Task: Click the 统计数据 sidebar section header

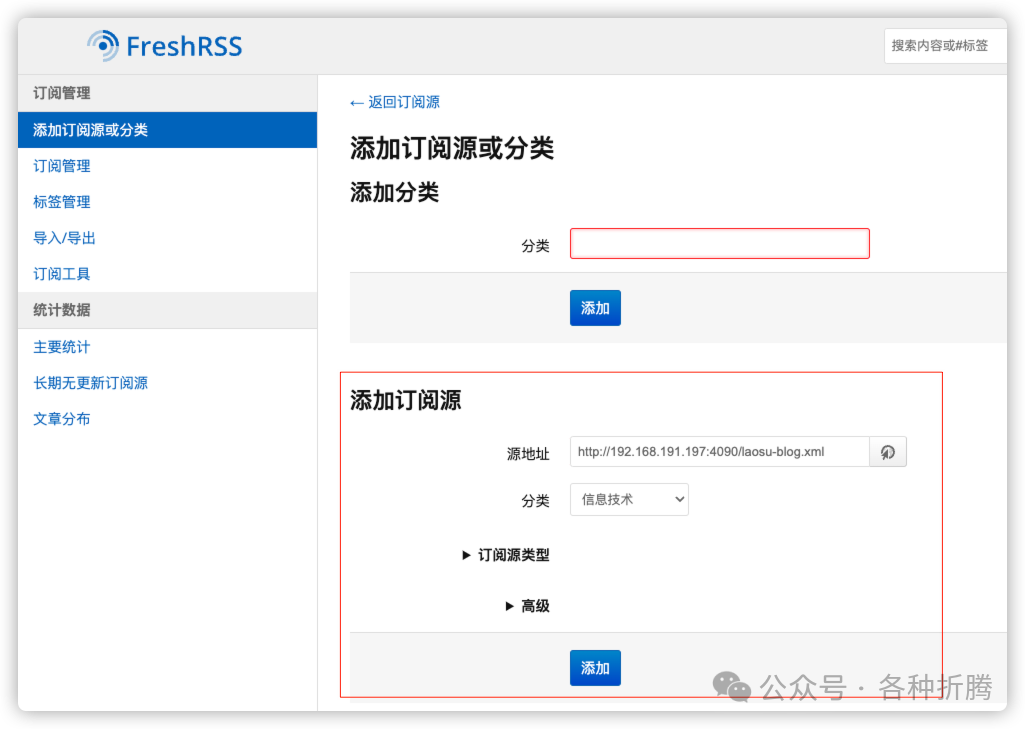Action: tap(167, 310)
